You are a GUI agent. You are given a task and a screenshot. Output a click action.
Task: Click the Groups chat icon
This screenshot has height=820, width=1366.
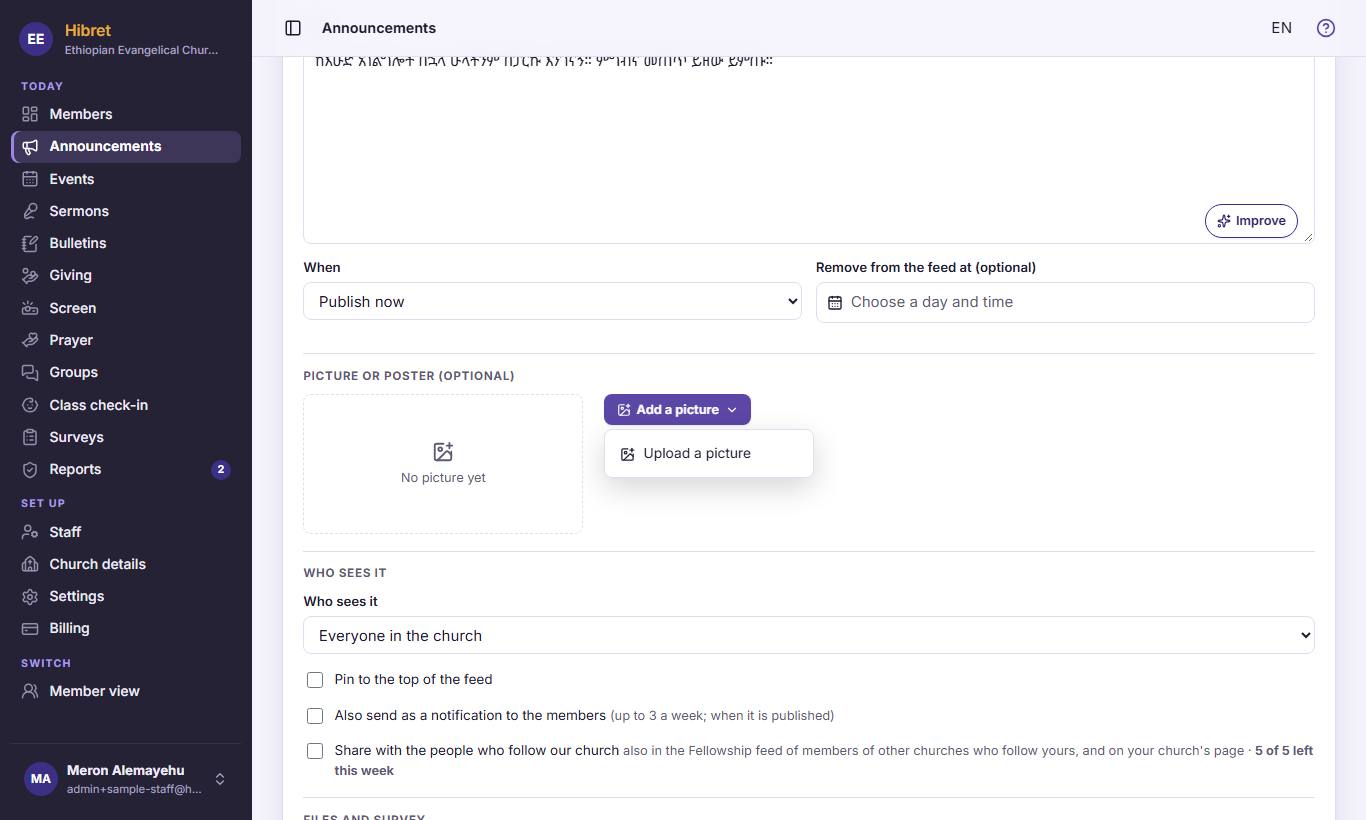30,372
